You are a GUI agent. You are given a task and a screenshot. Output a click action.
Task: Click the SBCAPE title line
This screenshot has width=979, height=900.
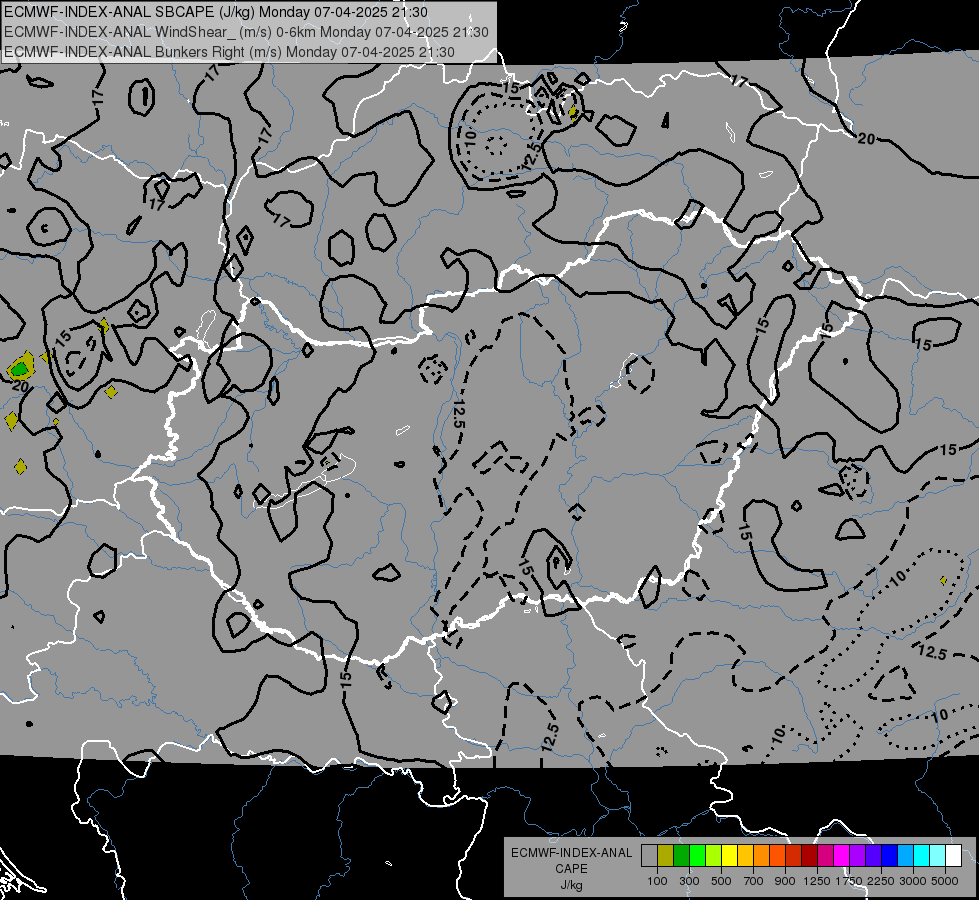click(x=216, y=12)
